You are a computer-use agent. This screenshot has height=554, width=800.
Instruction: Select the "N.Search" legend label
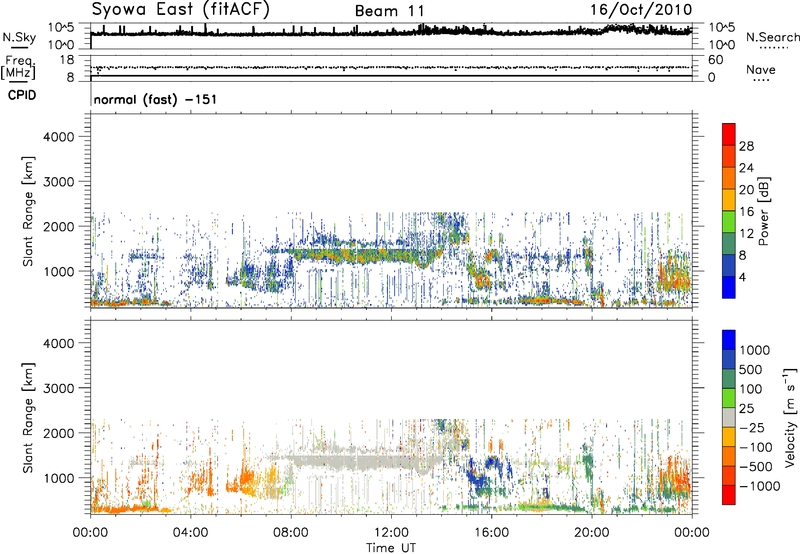(772, 37)
